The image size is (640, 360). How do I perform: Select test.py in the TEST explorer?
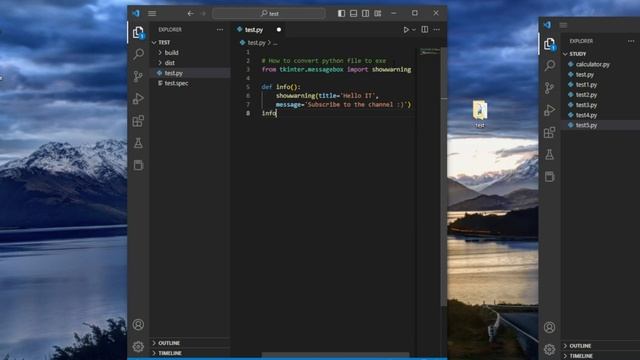pos(173,73)
